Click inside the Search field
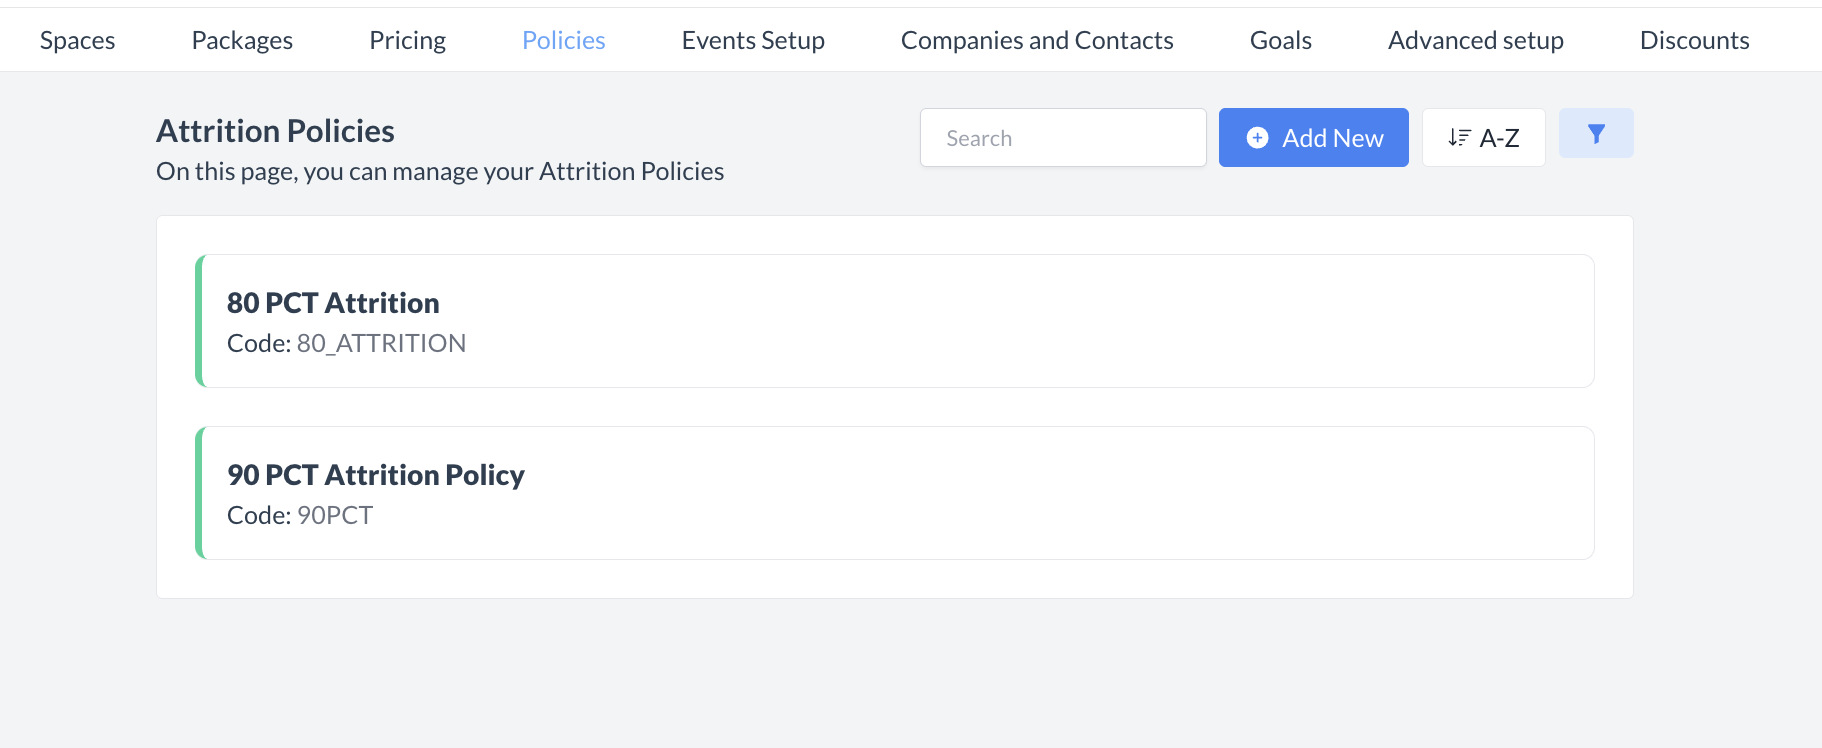Viewport: 1822px width, 748px height. pos(1062,137)
